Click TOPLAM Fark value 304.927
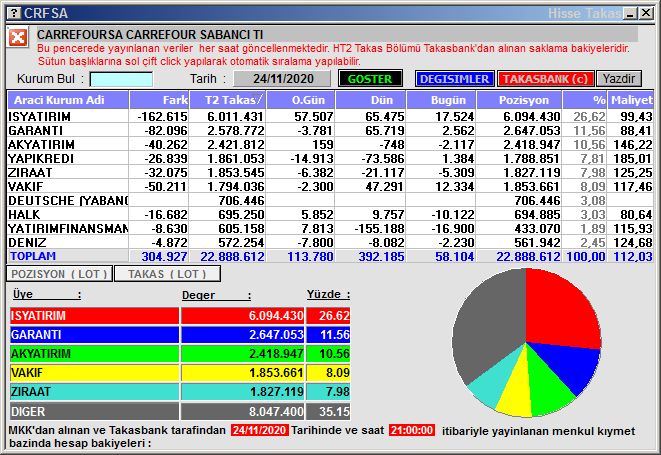661x455 pixels. [x=164, y=256]
